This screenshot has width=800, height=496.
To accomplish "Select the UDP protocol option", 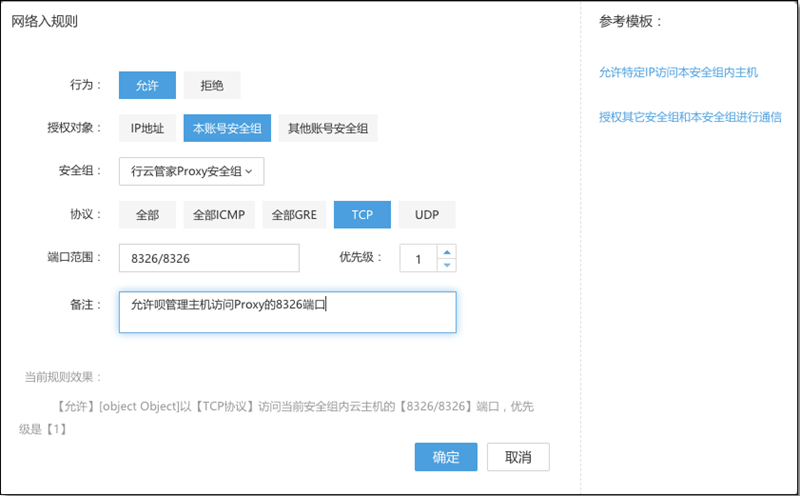I will coord(427,214).
